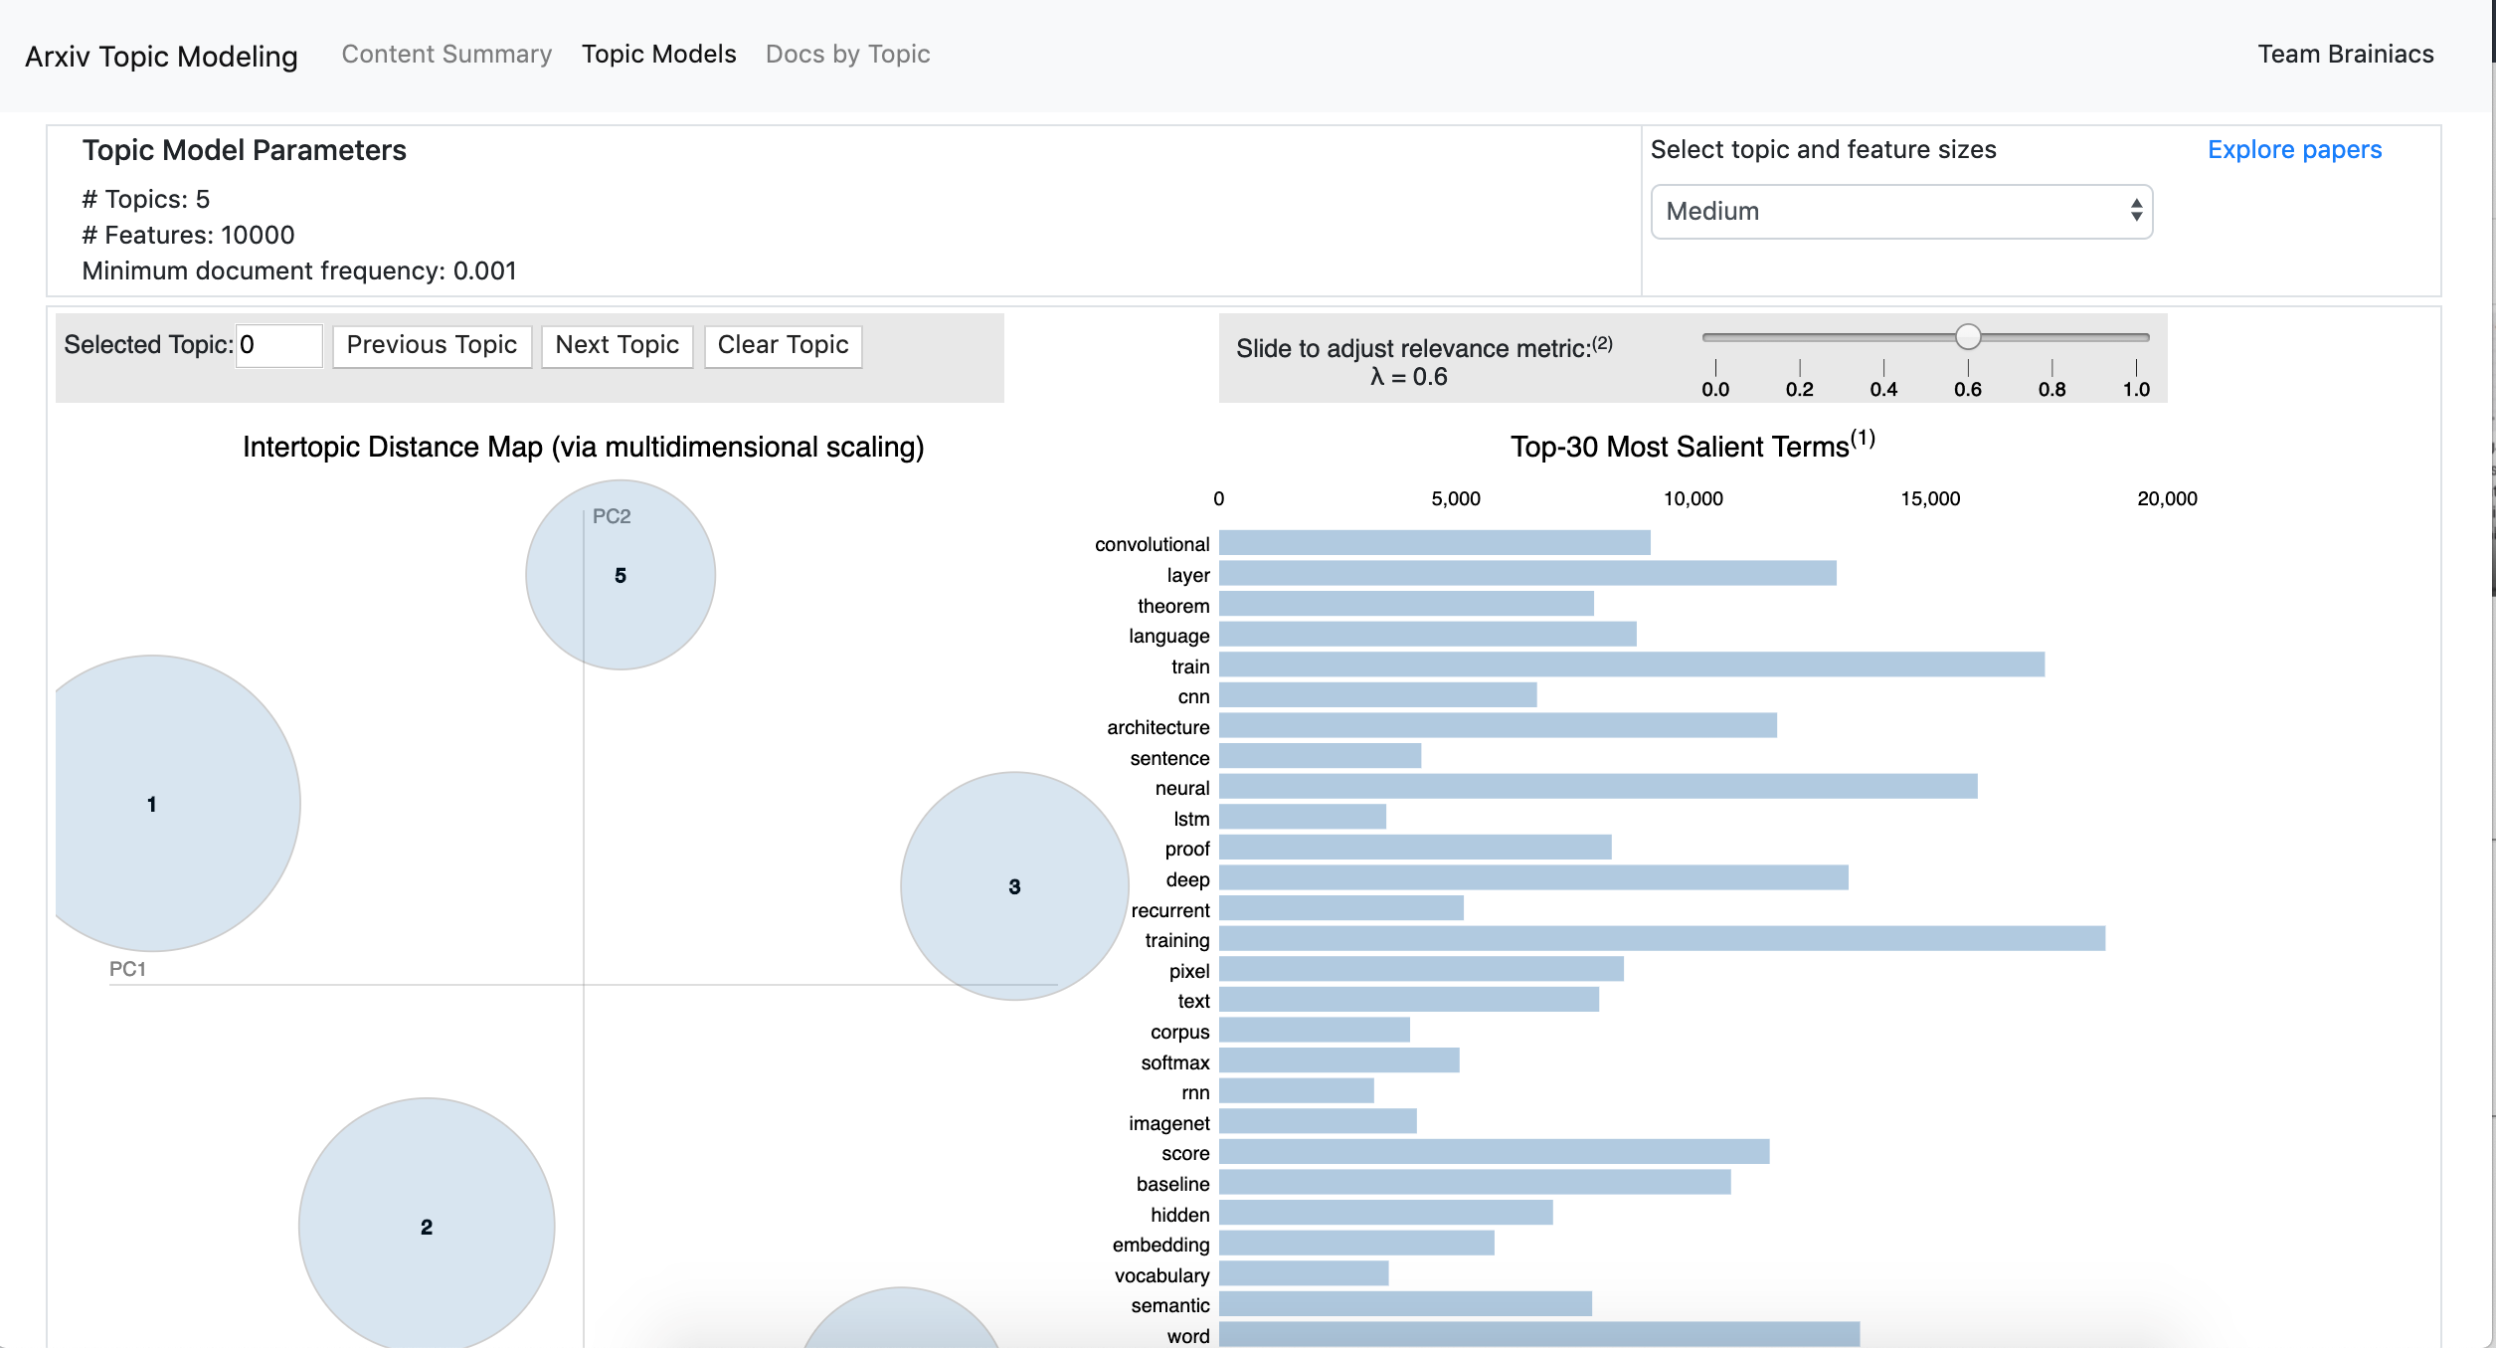
Task: Click the Previous Topic button
Action: [x=431, y=345]
